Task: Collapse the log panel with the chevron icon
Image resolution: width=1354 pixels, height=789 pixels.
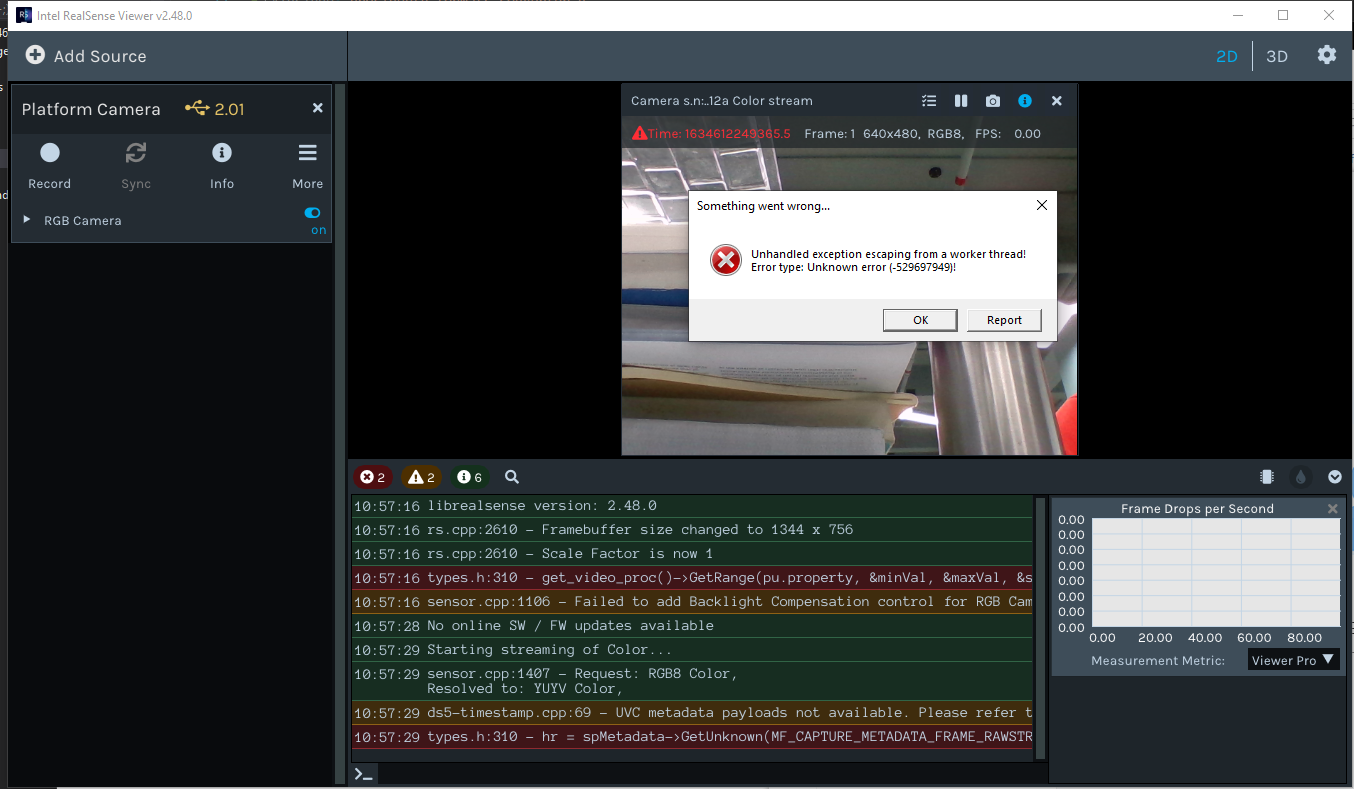Action: [1334, 477]
